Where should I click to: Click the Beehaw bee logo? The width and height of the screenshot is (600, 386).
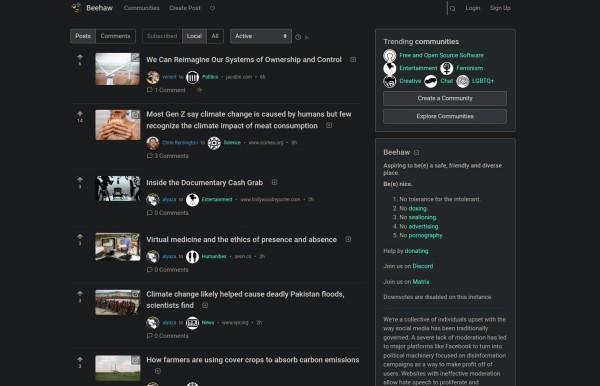(x=77, y=8)
